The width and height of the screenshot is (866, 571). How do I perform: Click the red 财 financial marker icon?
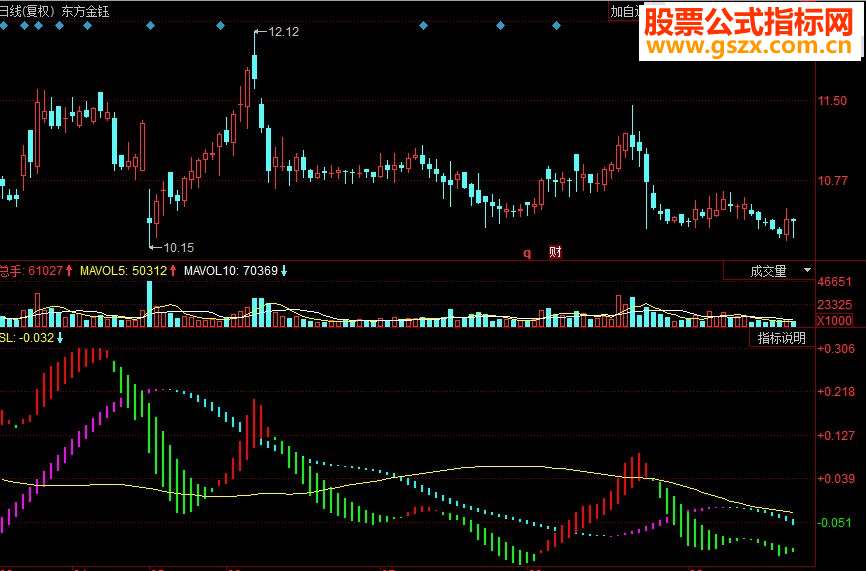coord(556,252)
